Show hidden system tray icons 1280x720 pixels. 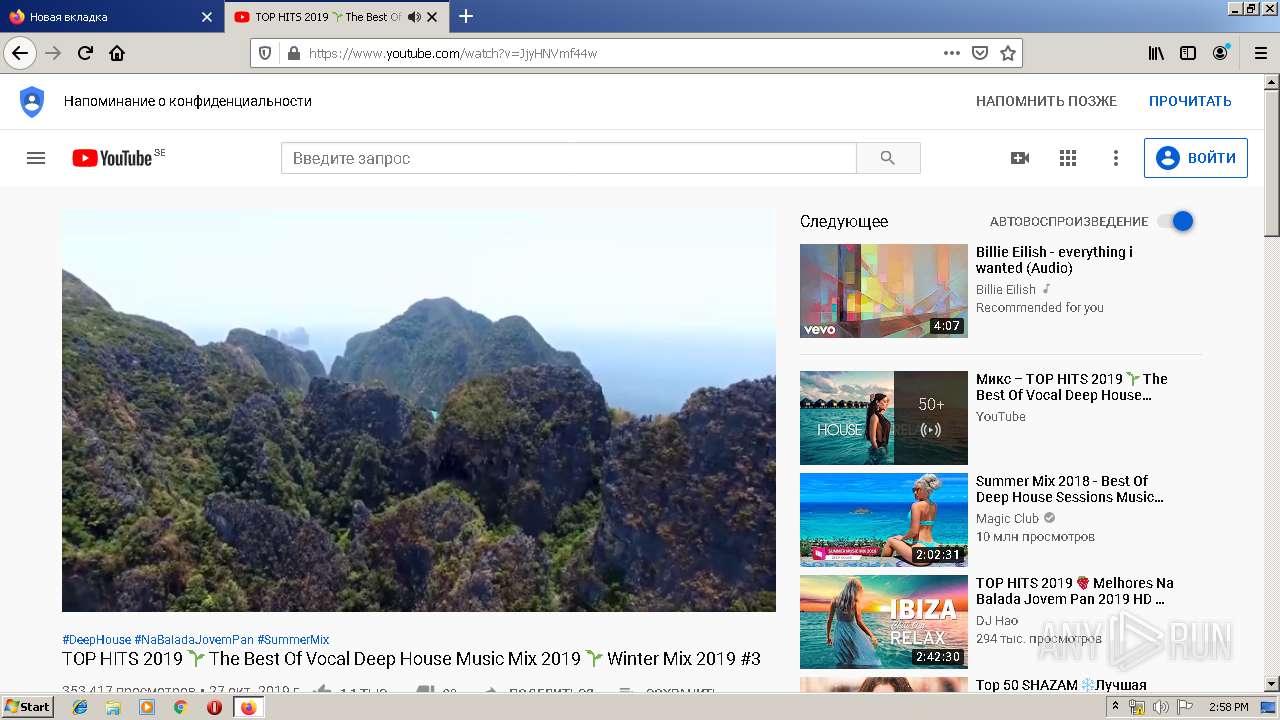click(1116, 707)
